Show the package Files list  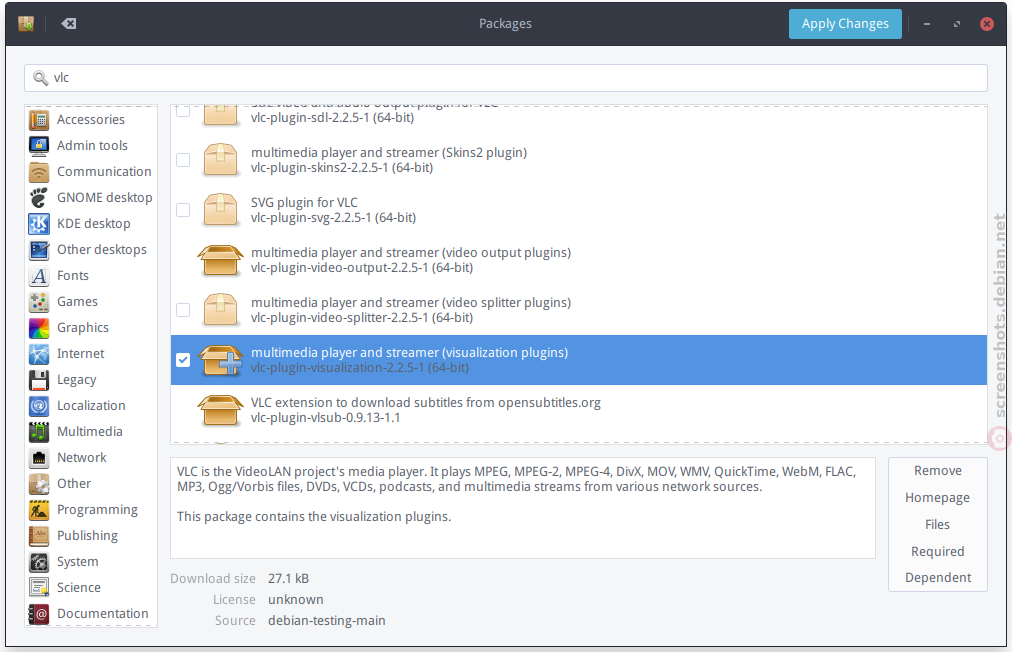point(937,525)
